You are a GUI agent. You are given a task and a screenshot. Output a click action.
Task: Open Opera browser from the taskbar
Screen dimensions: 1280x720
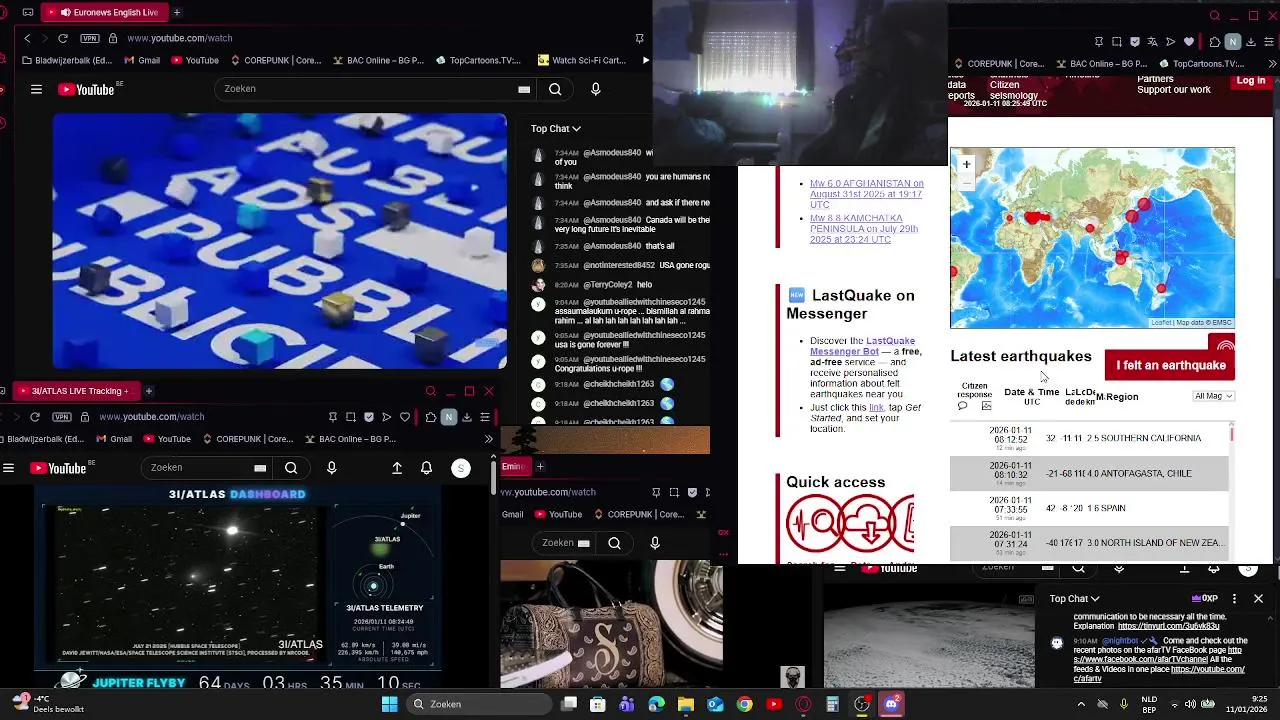[x=803, y=704]
